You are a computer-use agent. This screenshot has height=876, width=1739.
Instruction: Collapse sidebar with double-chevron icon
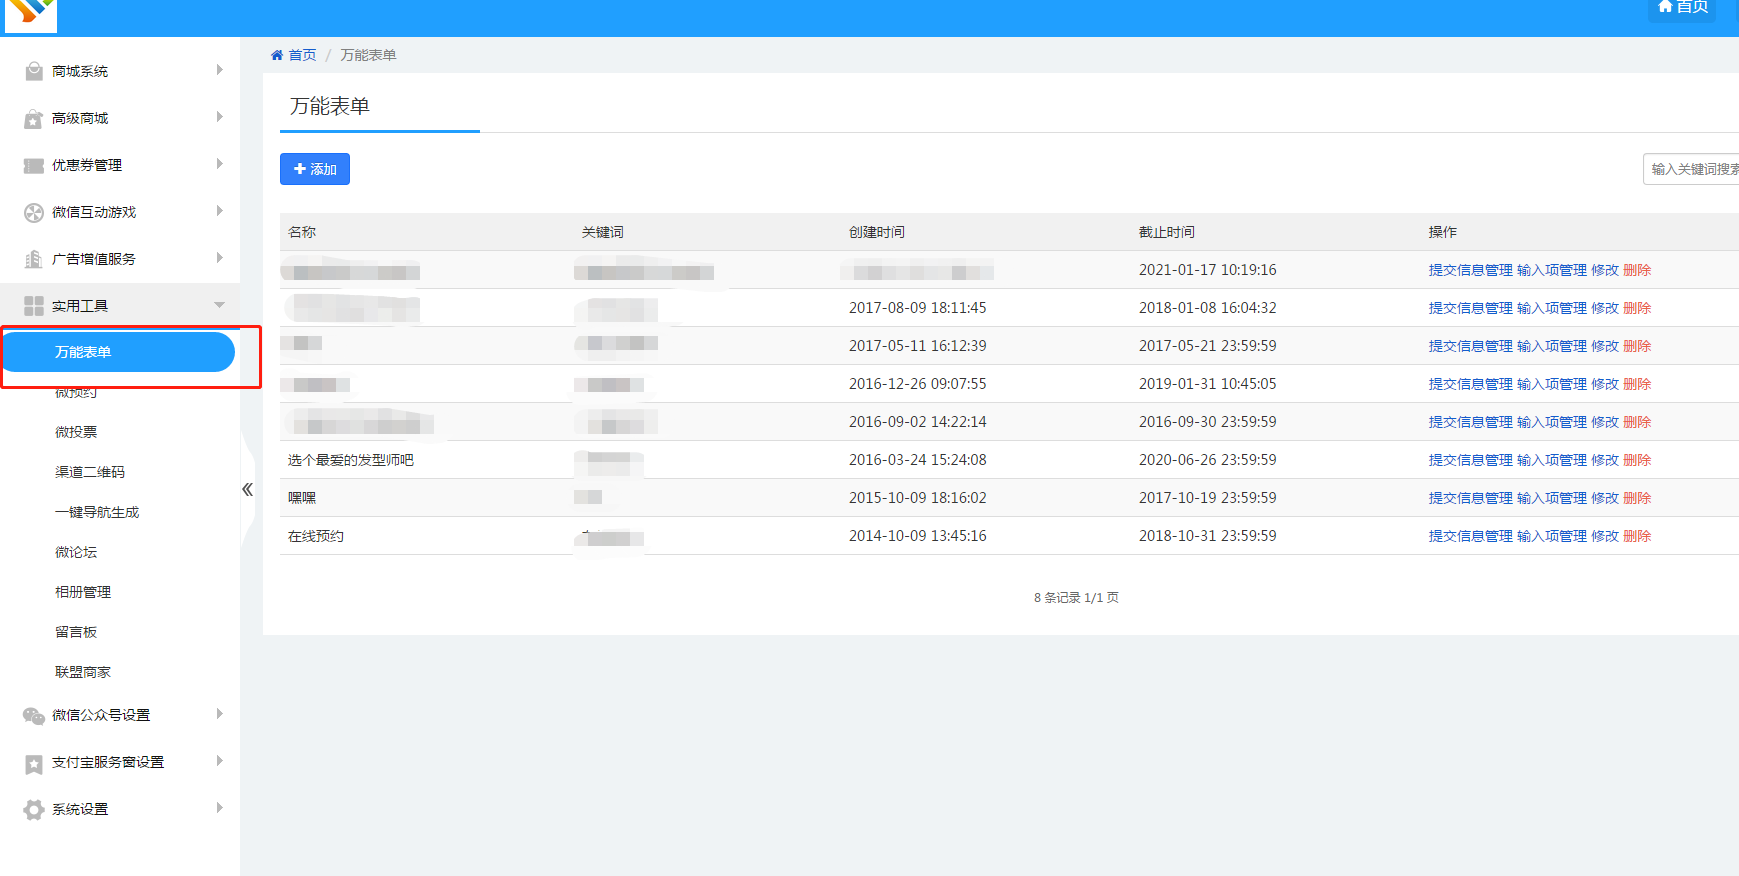[247, 489]
